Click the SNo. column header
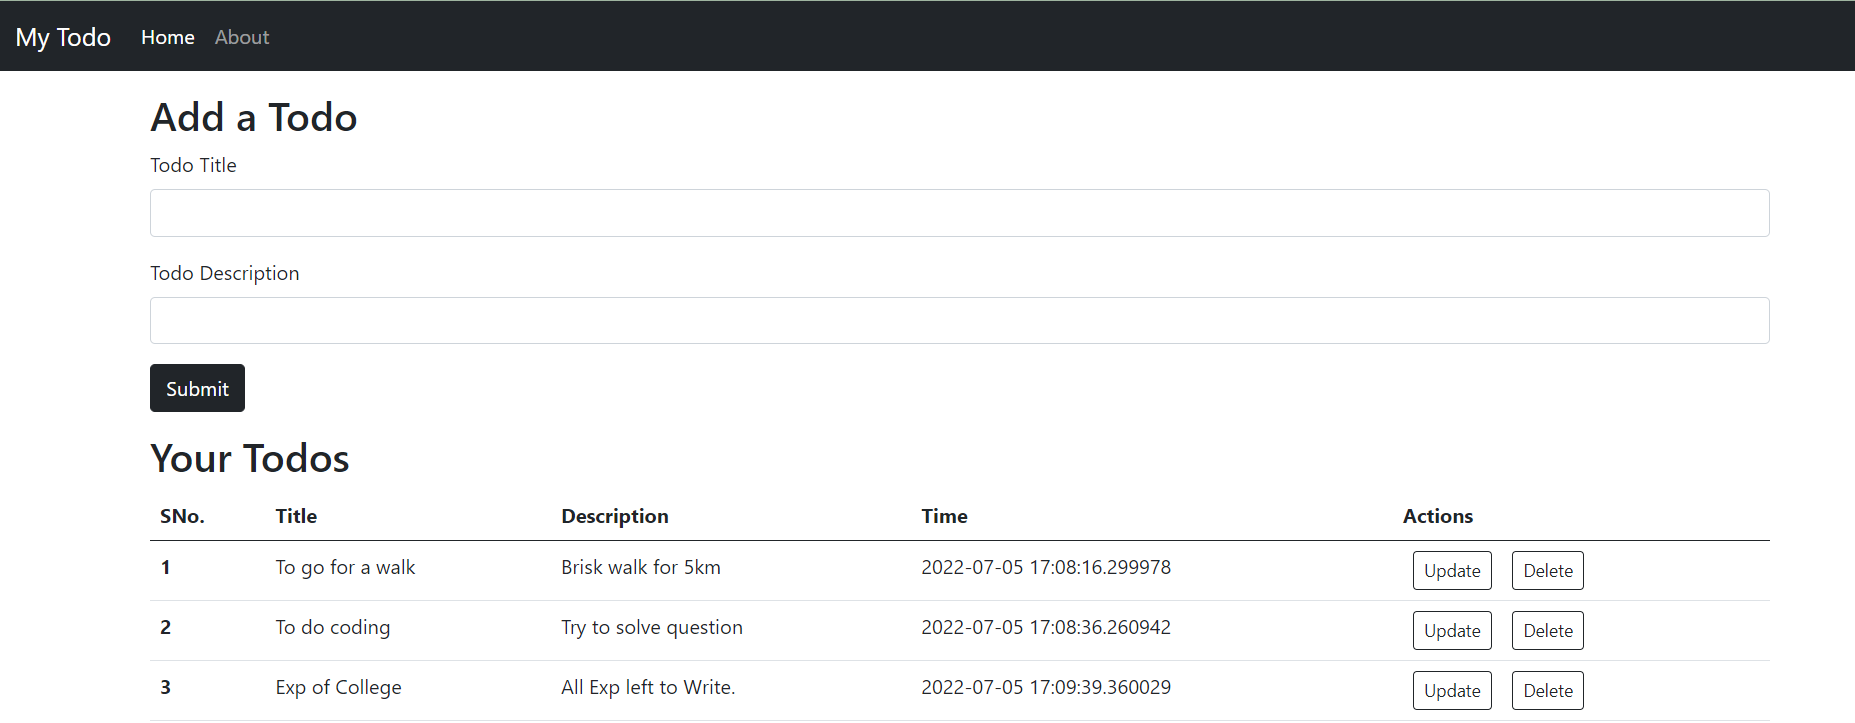The width and height of the screenshot is (1855, 723). pyautogui.click(x=182, y=516)
